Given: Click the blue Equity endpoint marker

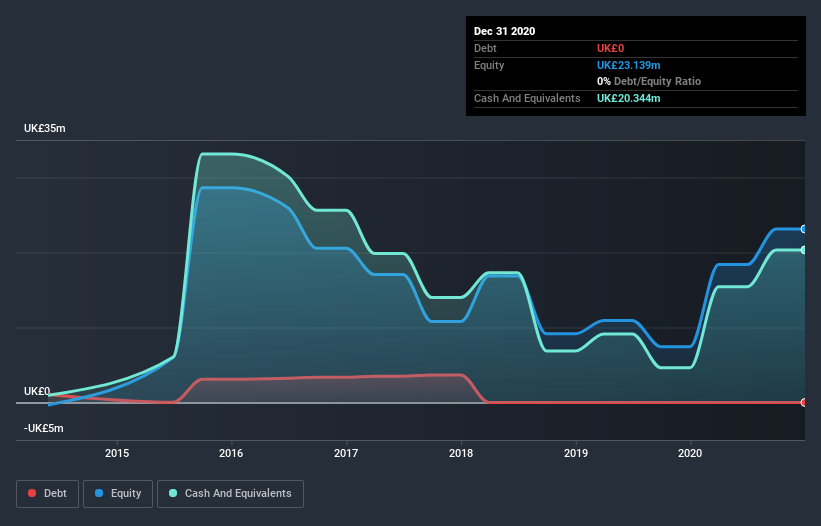Looking at the screenshot, I should pos(804,229).
